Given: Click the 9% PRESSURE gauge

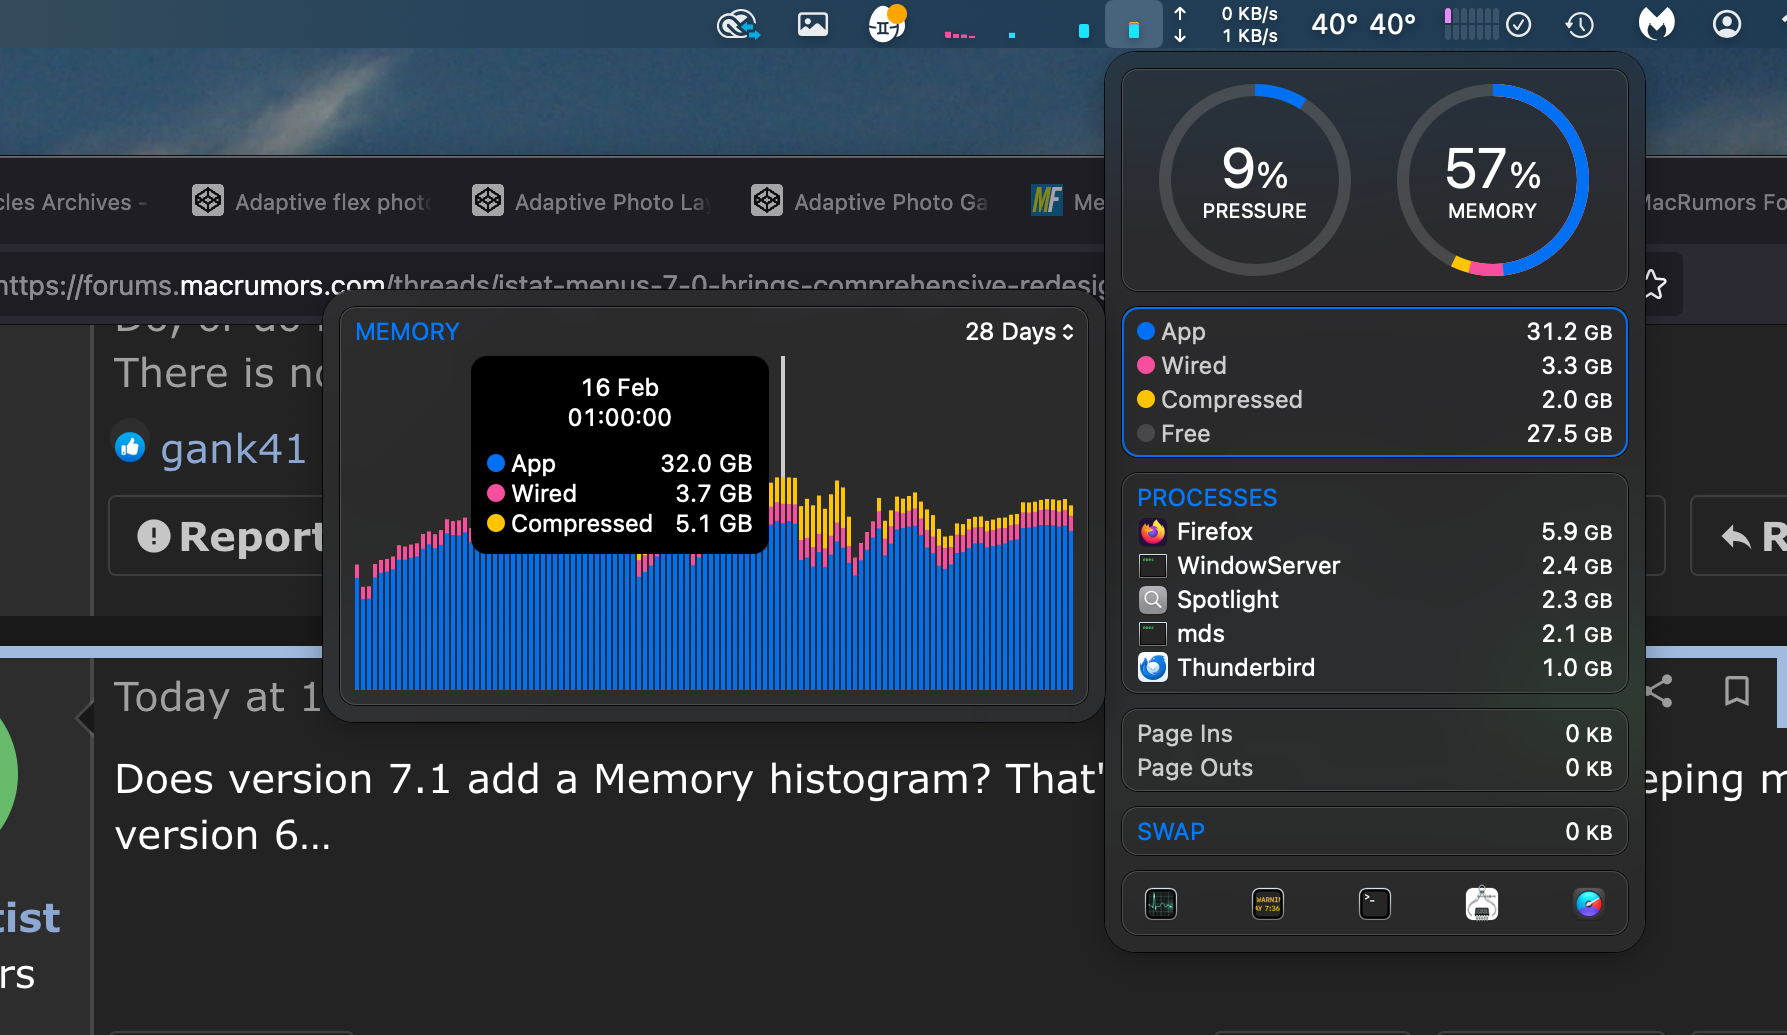Looking at the screenshot, I should pyautogui.click(x=1254, y=180).
